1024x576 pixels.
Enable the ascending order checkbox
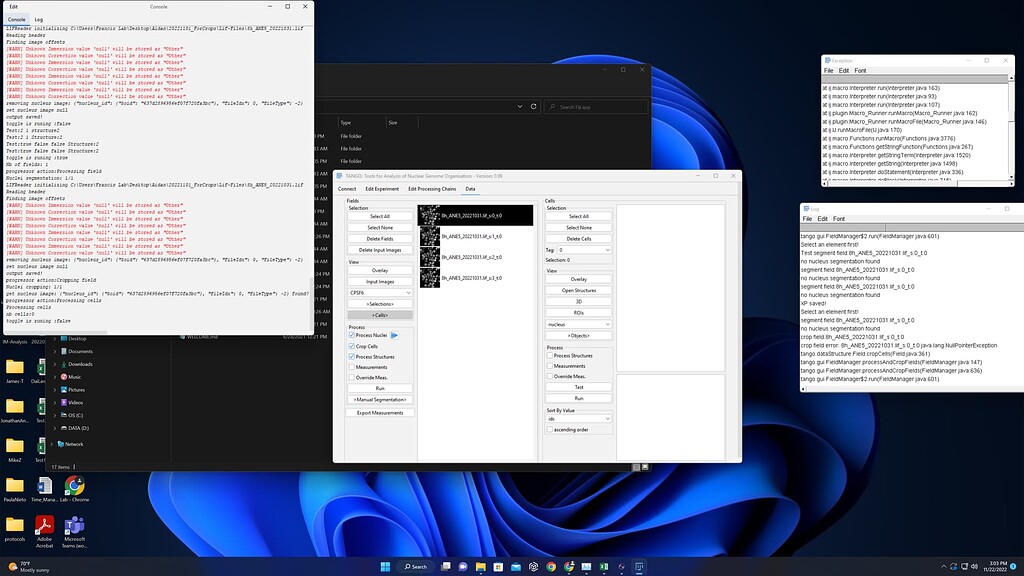(550, 430)
